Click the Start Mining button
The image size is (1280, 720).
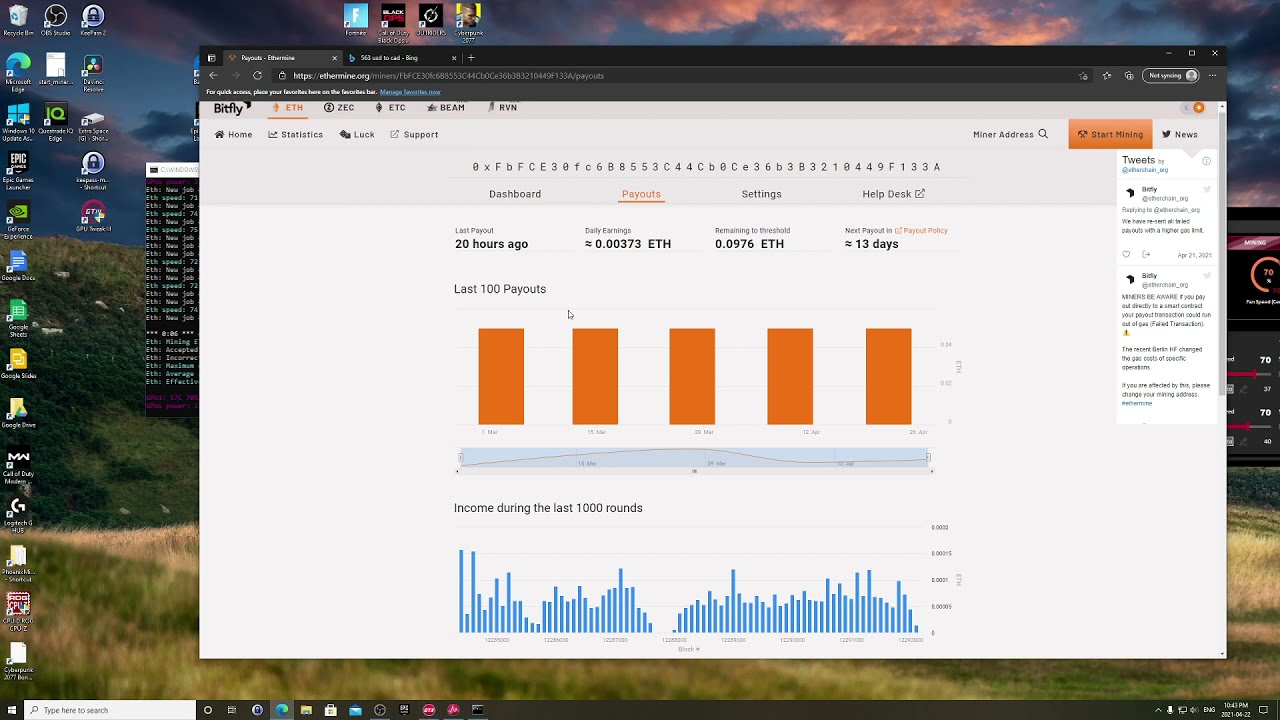(1110, 134)
